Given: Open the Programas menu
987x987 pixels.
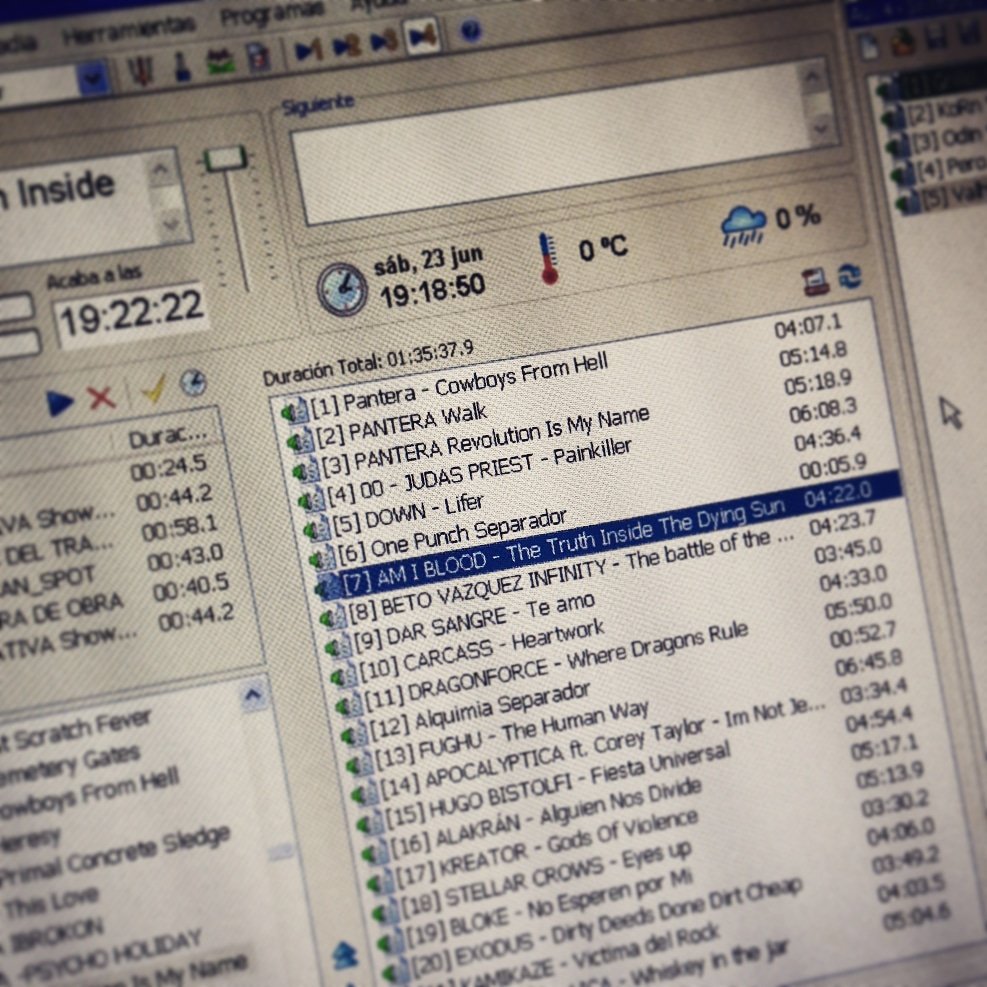Looking at the screenshot, I should click(x=272, y=11).
